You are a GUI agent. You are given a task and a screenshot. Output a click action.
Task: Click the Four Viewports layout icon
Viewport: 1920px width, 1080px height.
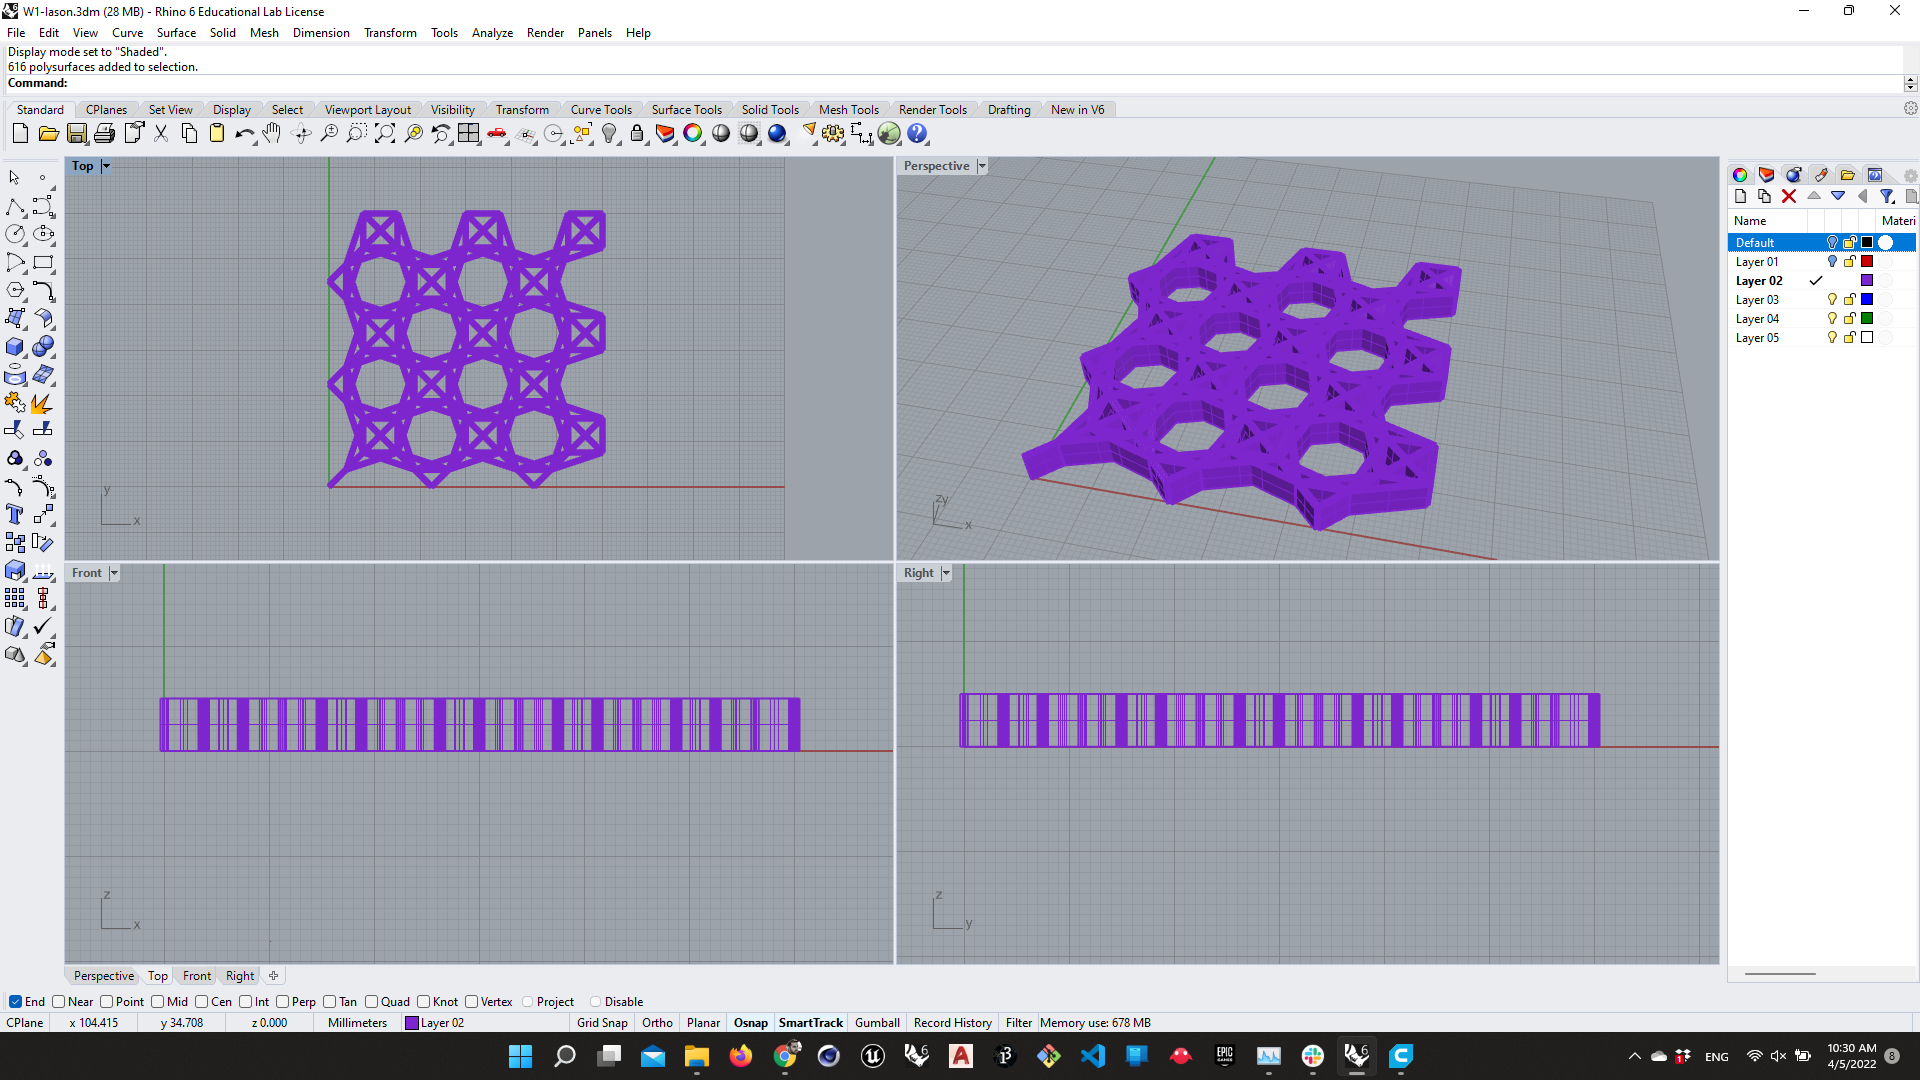click(469, 134)
